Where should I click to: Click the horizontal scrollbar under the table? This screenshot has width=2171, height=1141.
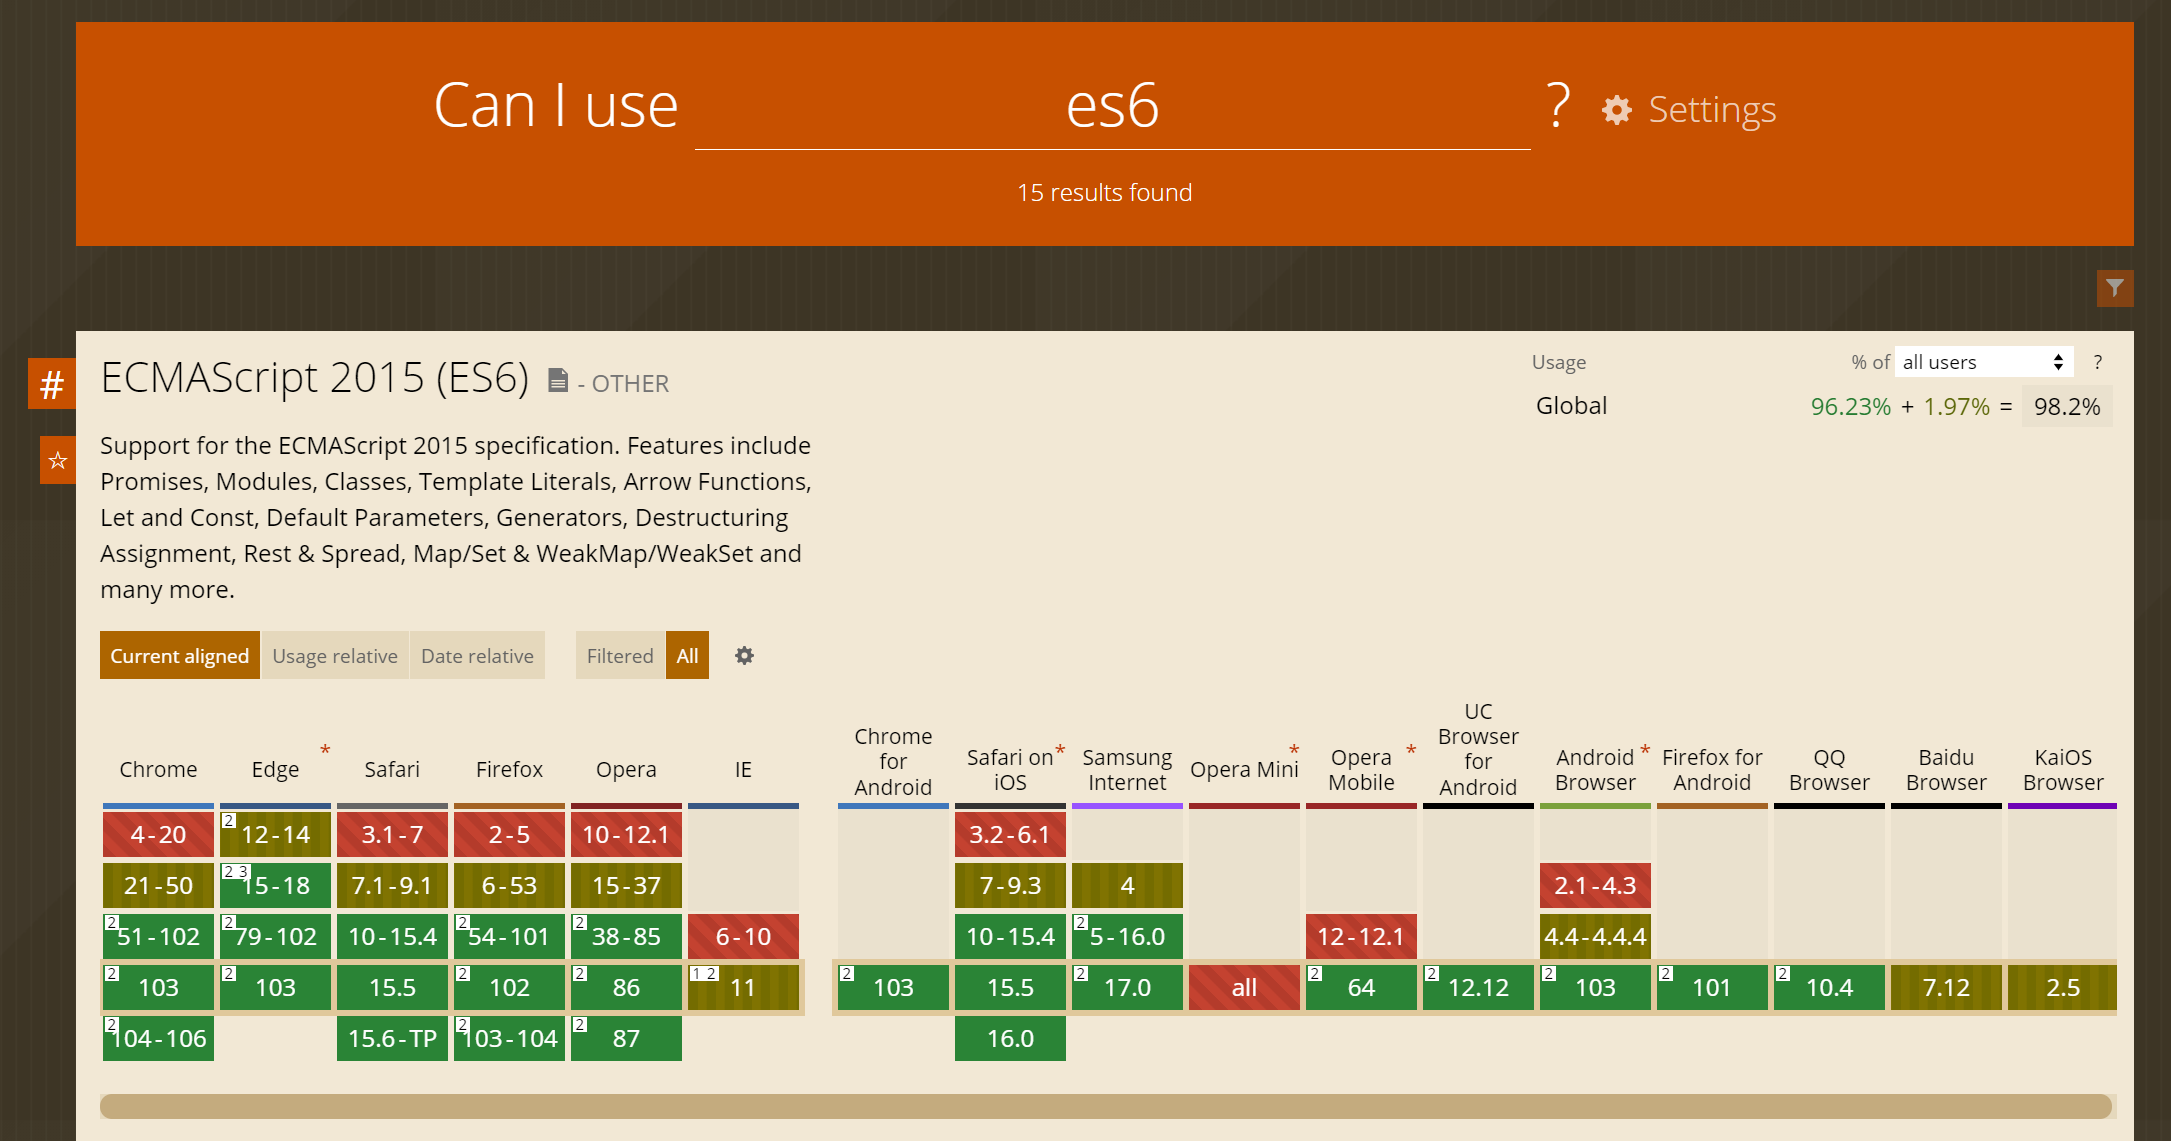pyautogui.click(x=1105, y=1106)
